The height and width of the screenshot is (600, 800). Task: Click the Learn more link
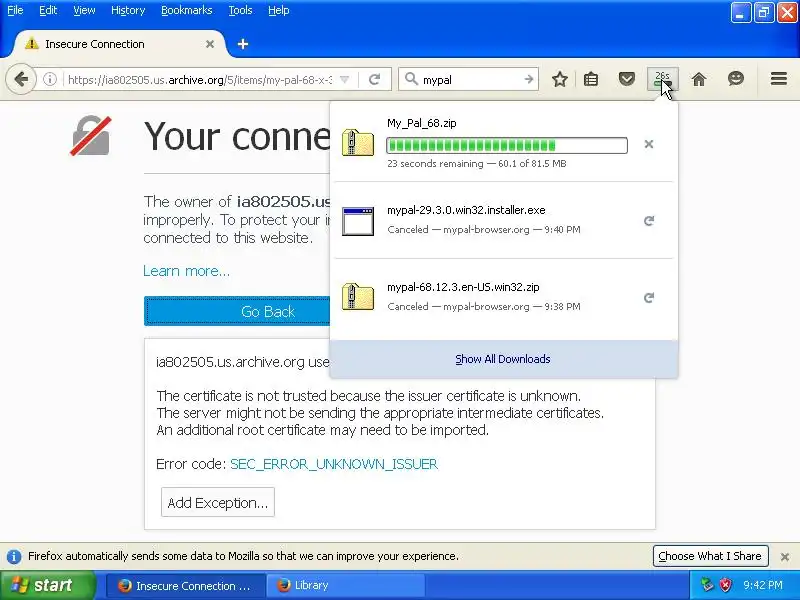tap(186, 271)
